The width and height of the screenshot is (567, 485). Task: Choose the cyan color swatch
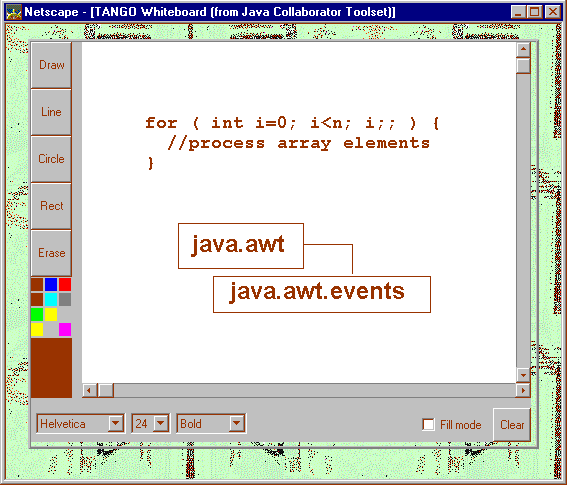(x=51, y=299)
